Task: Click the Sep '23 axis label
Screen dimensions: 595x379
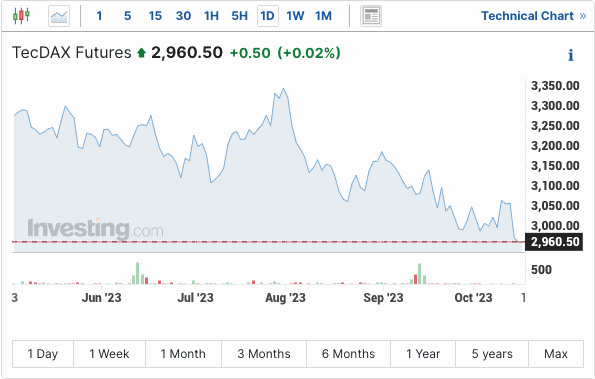Action: 383,298
